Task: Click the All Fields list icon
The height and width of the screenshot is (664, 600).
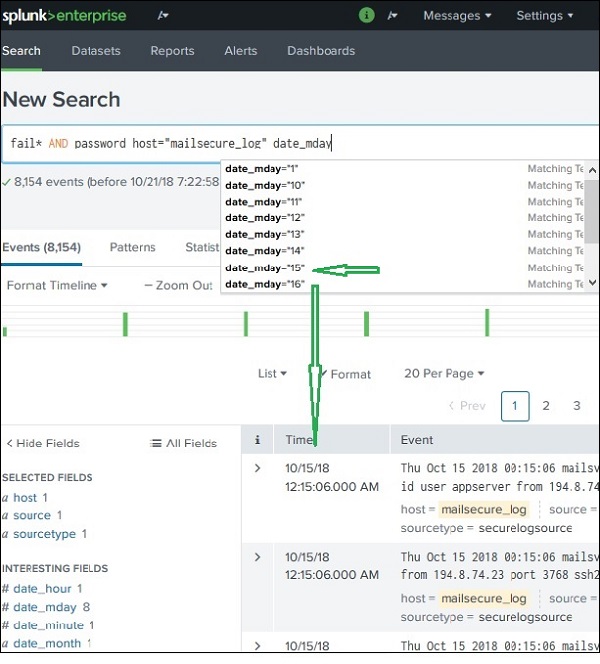Action: (156, 443)
